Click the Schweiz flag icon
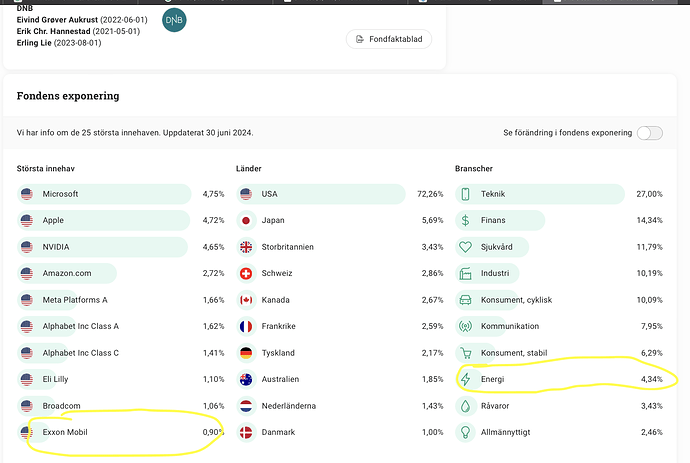Image resolution: width=690 pixels, height=463 pixels. point(246,273)
